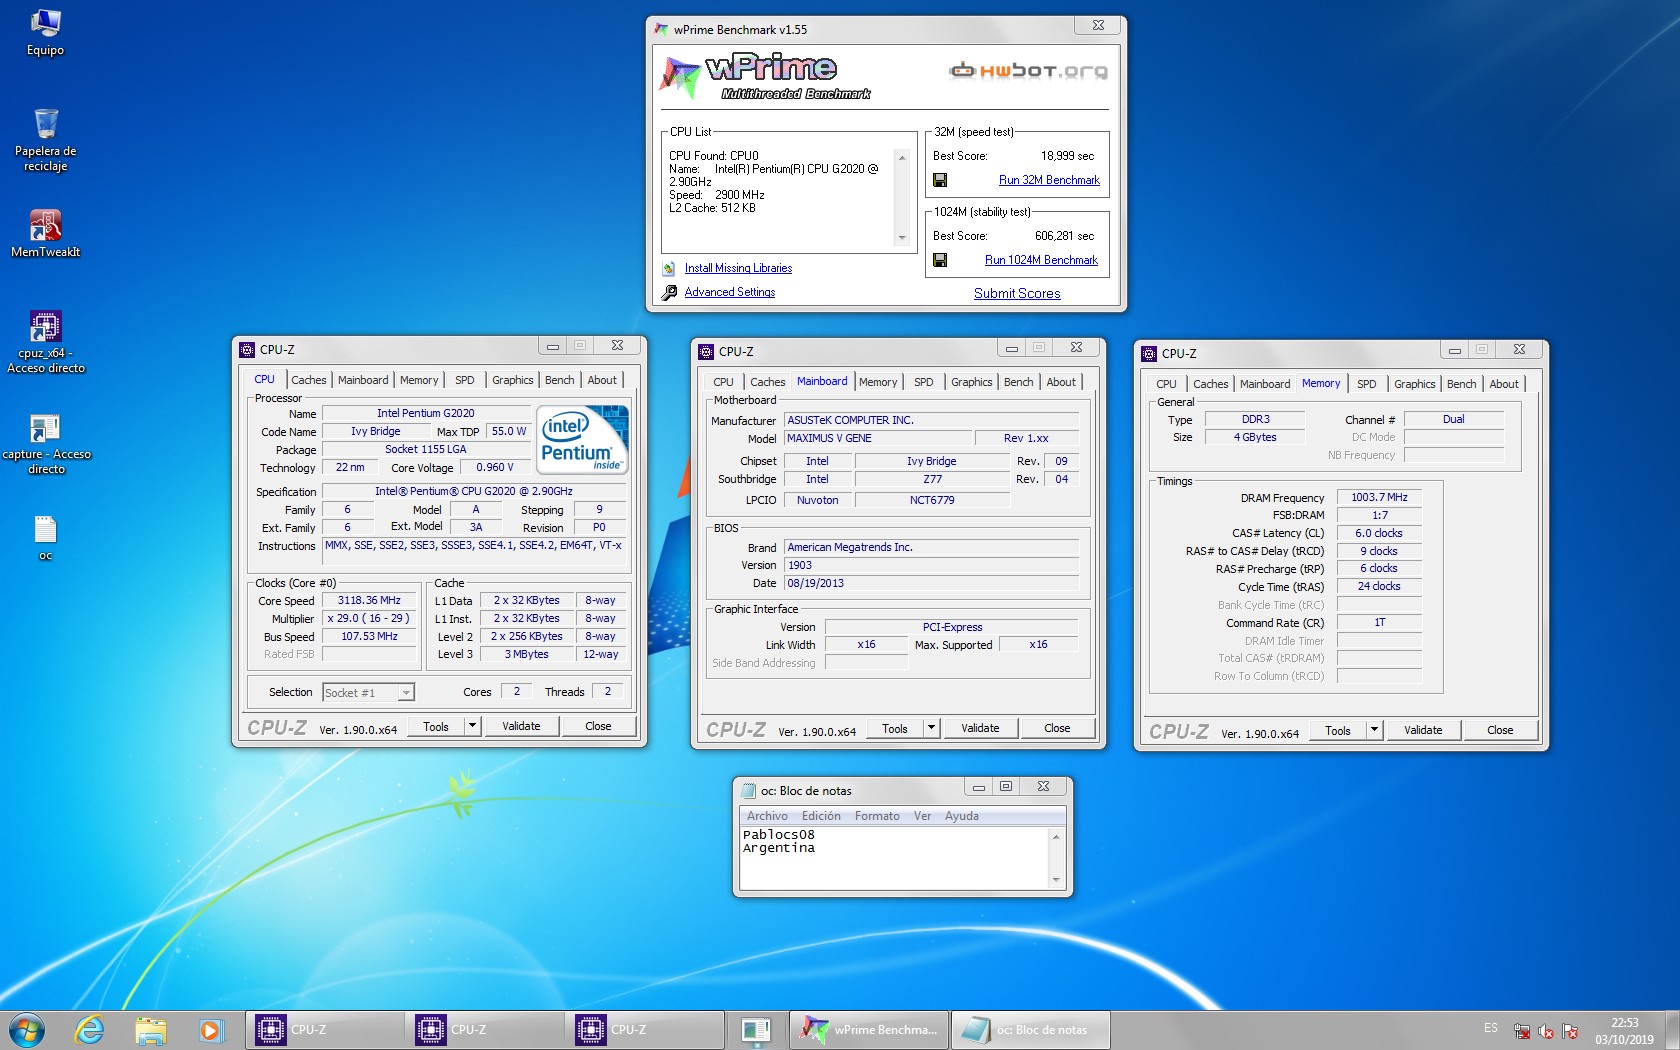This screenshot has height=1050, width=1680.
Task: Open the Windows Start orb
Action: (x=27, y=1030)
